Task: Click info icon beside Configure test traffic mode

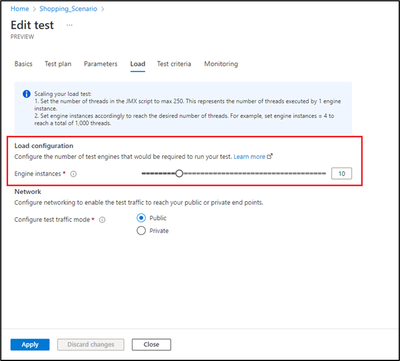Action: point(102,220)
